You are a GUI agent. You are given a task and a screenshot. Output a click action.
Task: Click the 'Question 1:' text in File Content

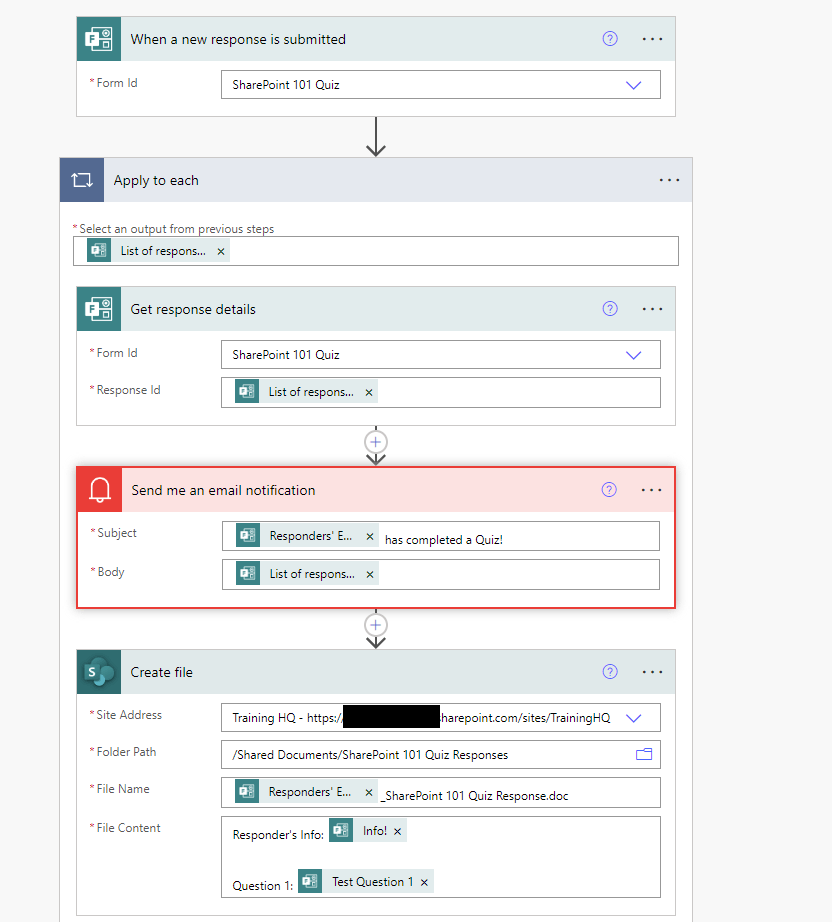coord(262,886)
